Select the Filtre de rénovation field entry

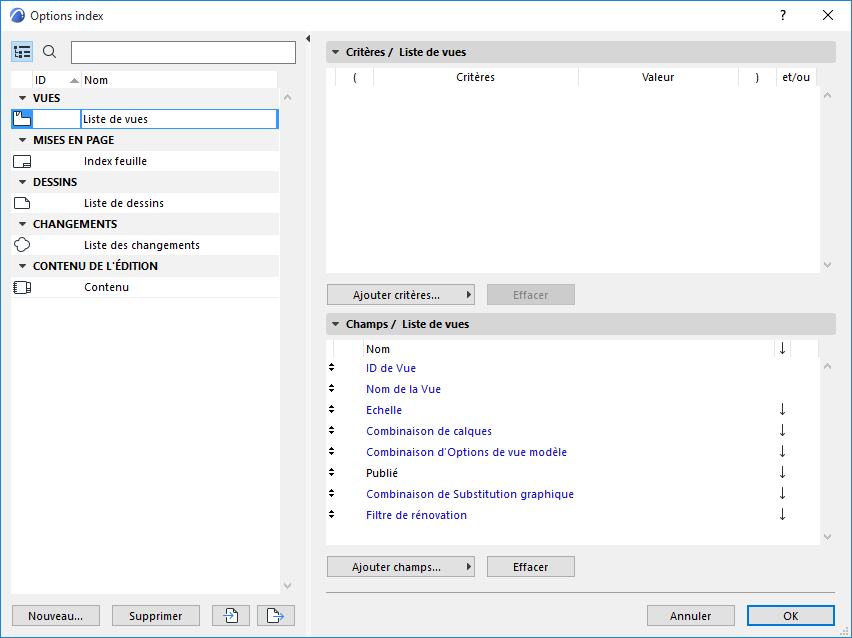point(416,514)
